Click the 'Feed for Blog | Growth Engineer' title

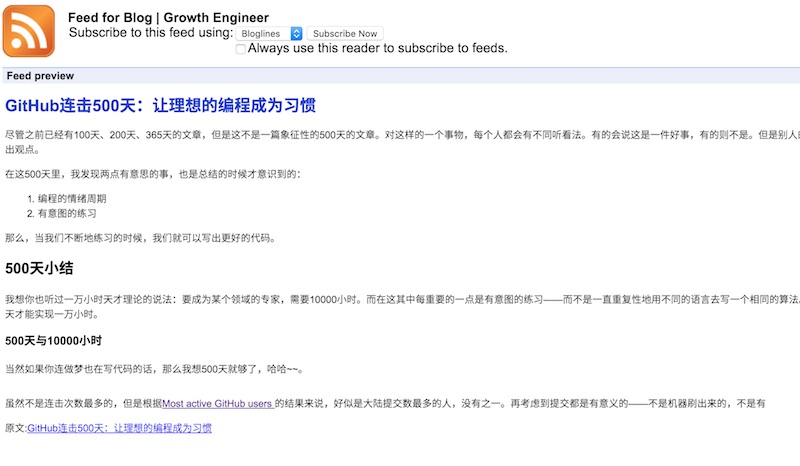(168, 18)
